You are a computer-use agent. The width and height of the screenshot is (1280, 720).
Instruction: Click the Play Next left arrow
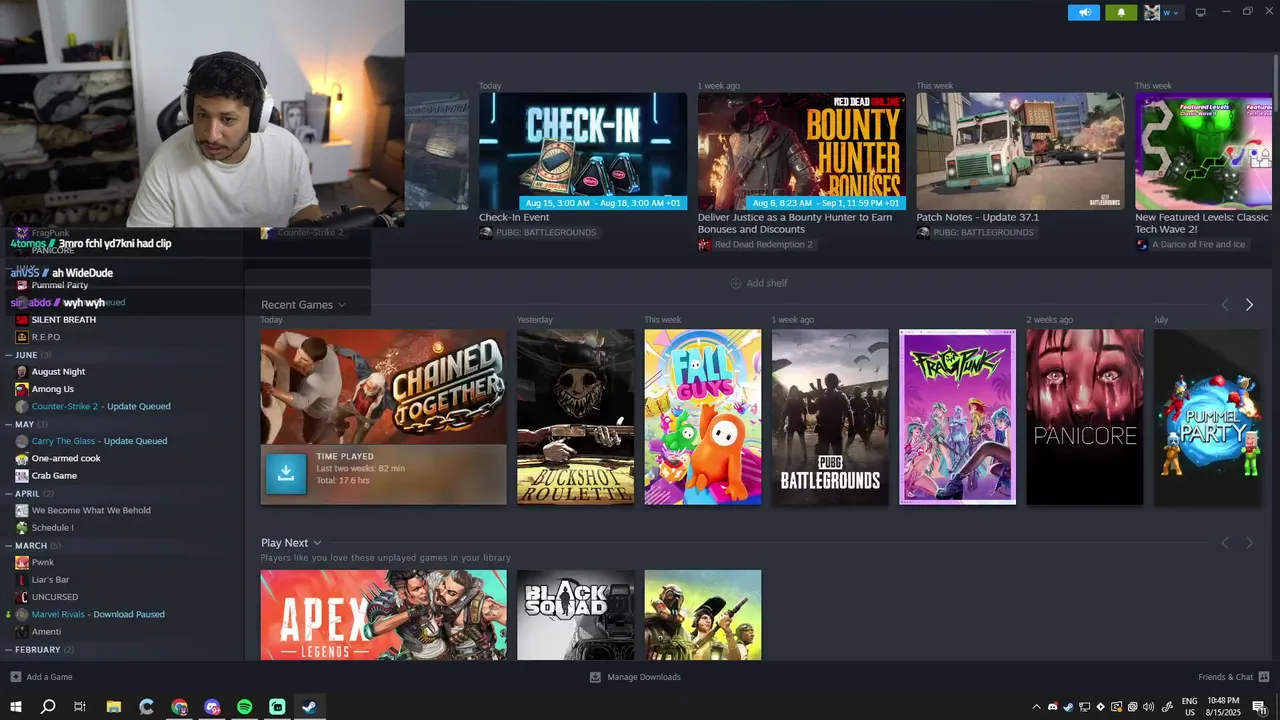tap(1225, 543)
